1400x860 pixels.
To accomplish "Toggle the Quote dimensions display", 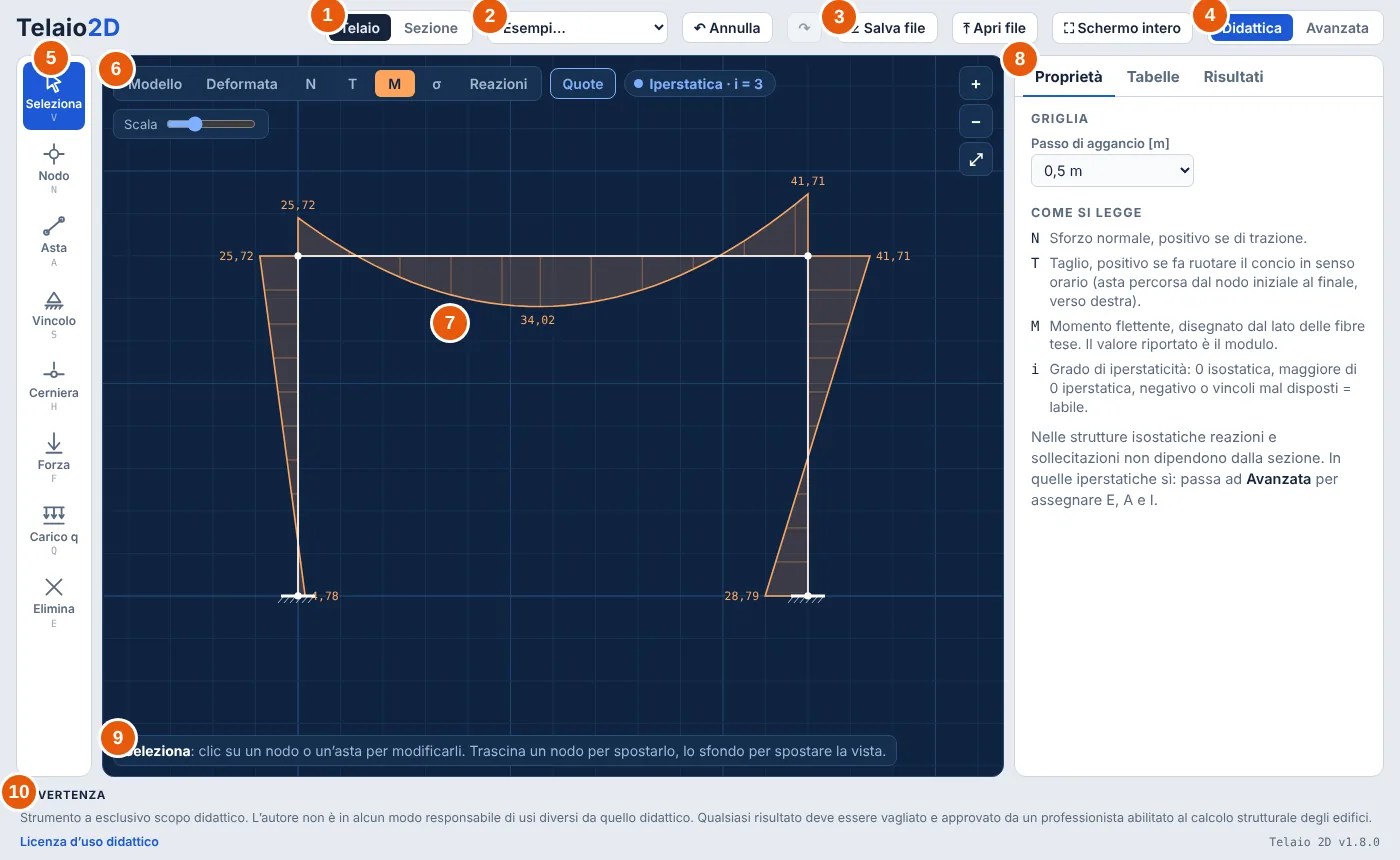I will click(583, 84).
